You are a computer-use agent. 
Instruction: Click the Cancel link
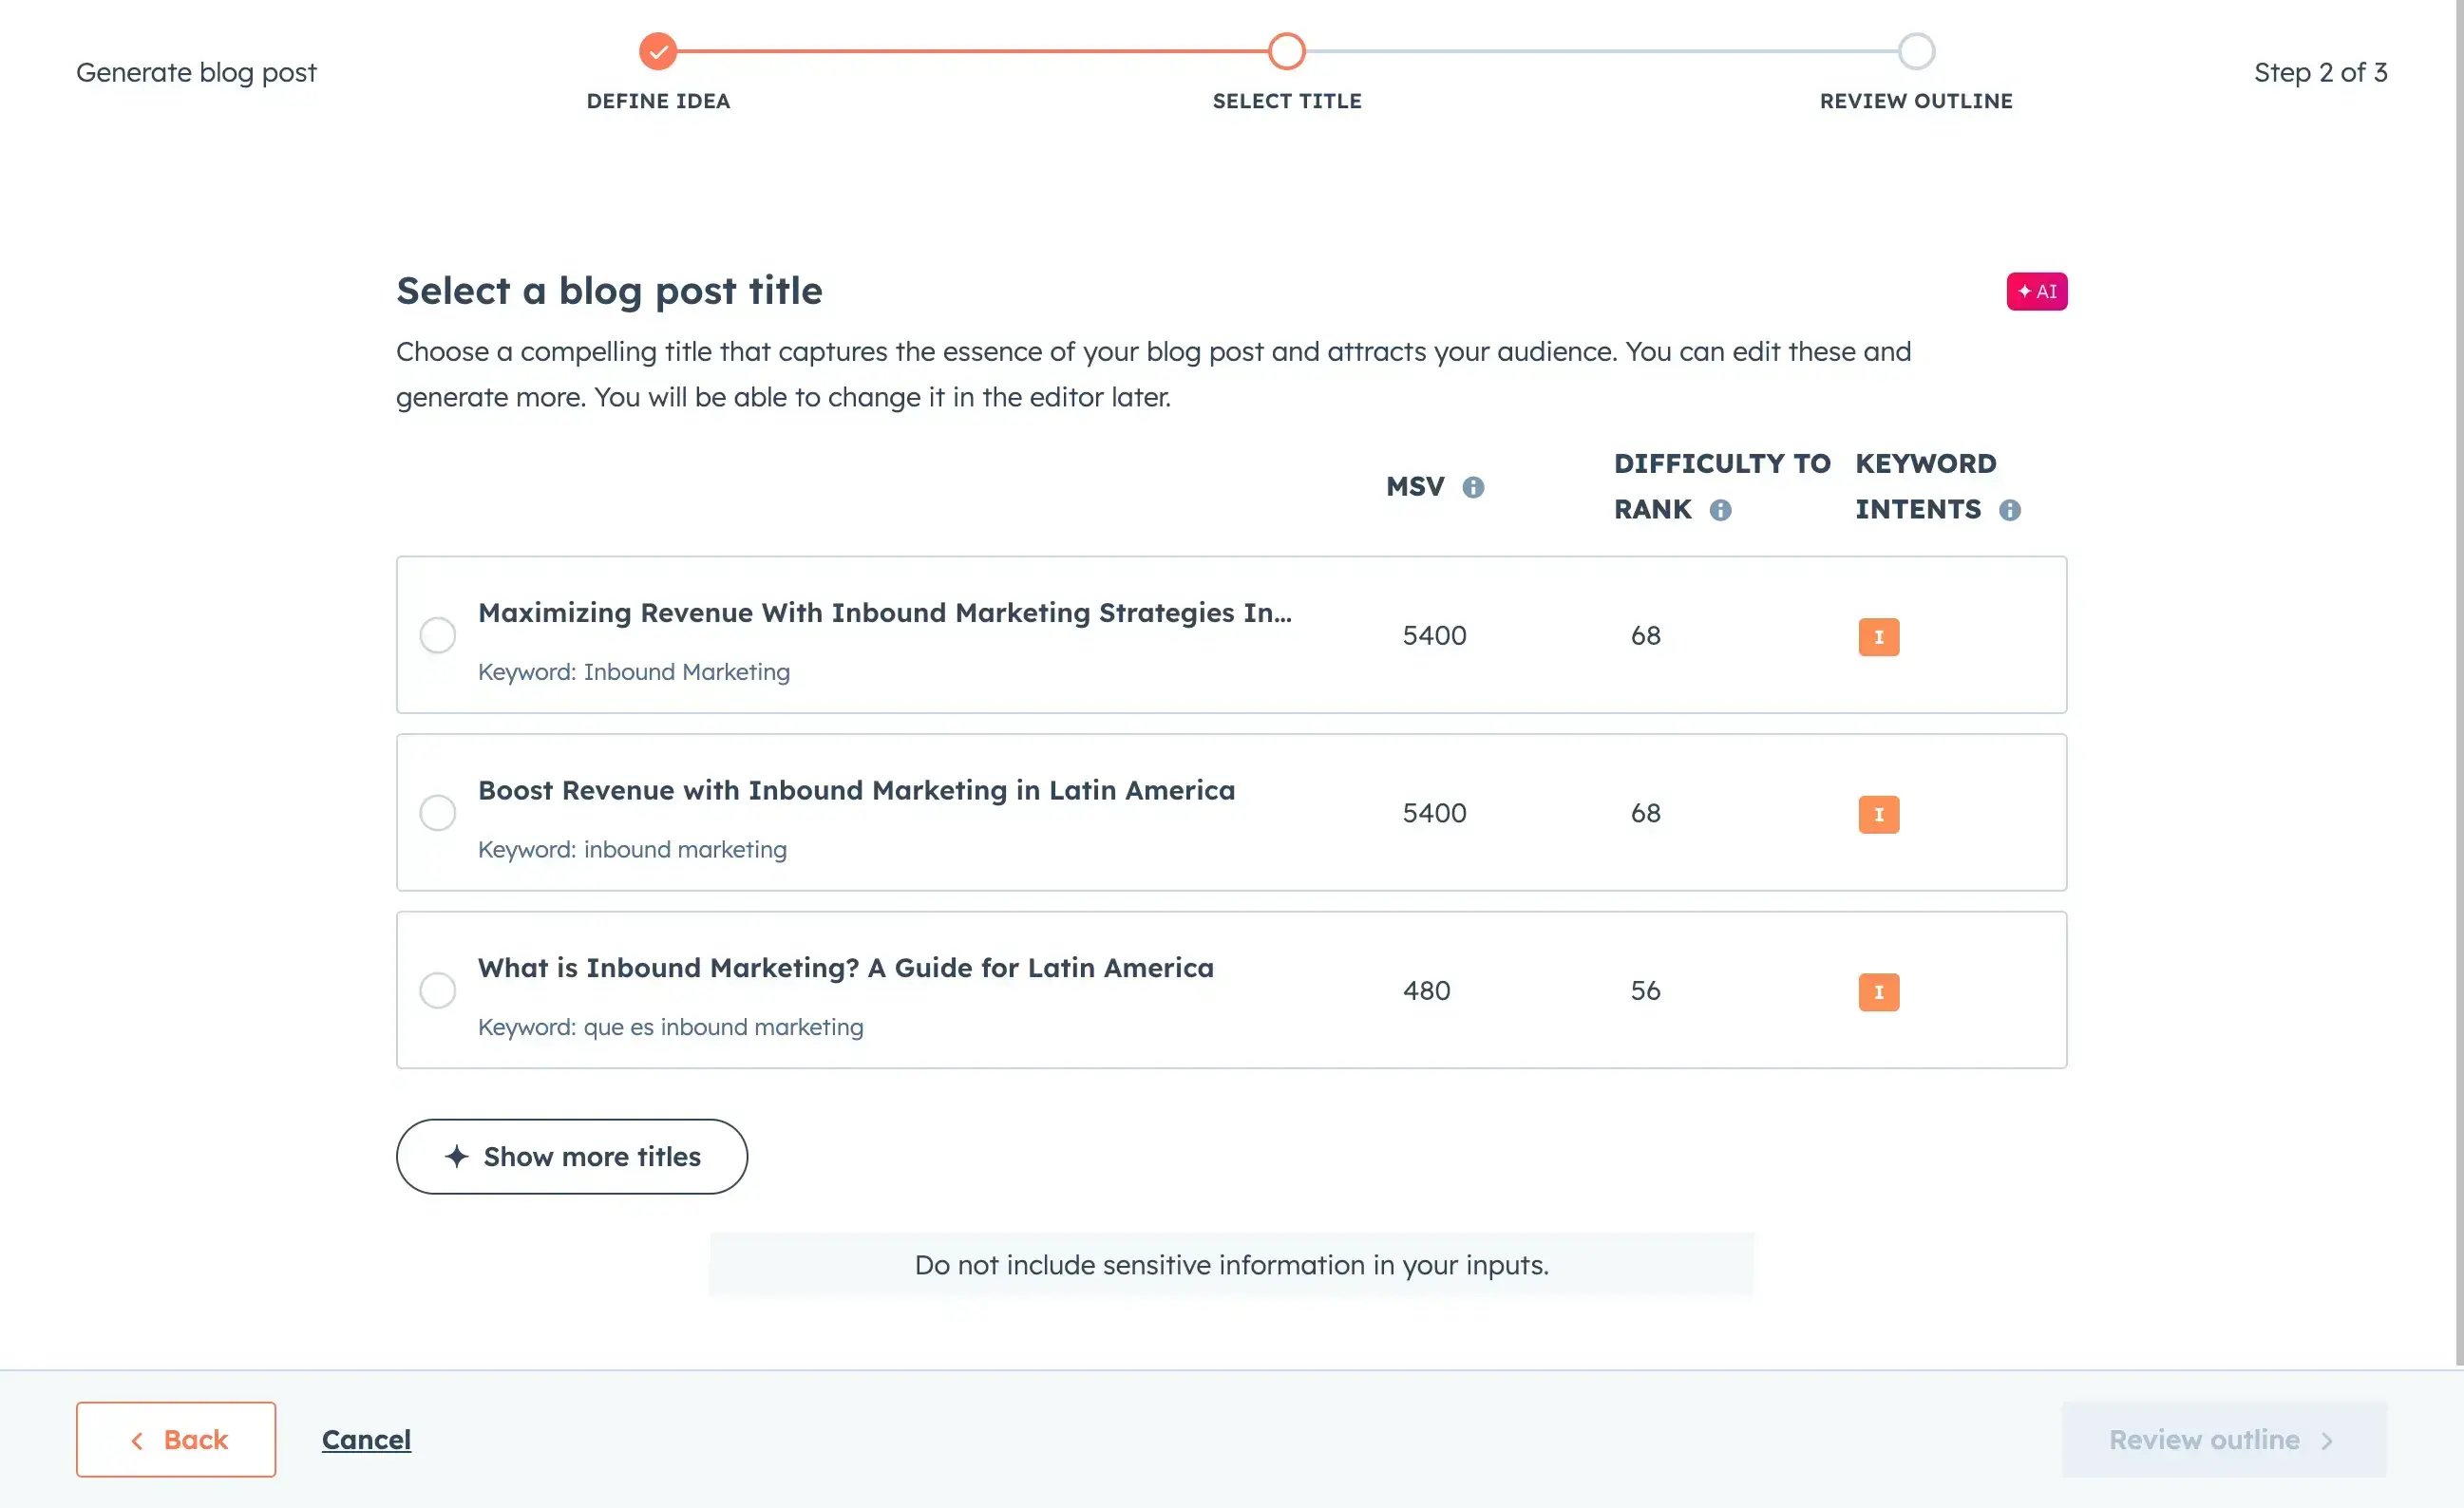366,1439
